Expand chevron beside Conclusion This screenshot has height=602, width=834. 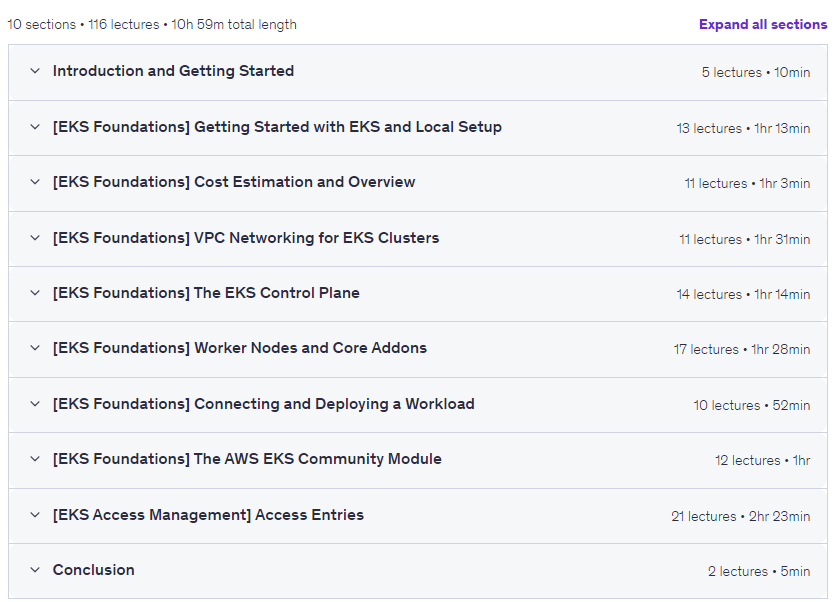(x=35, y=570)
